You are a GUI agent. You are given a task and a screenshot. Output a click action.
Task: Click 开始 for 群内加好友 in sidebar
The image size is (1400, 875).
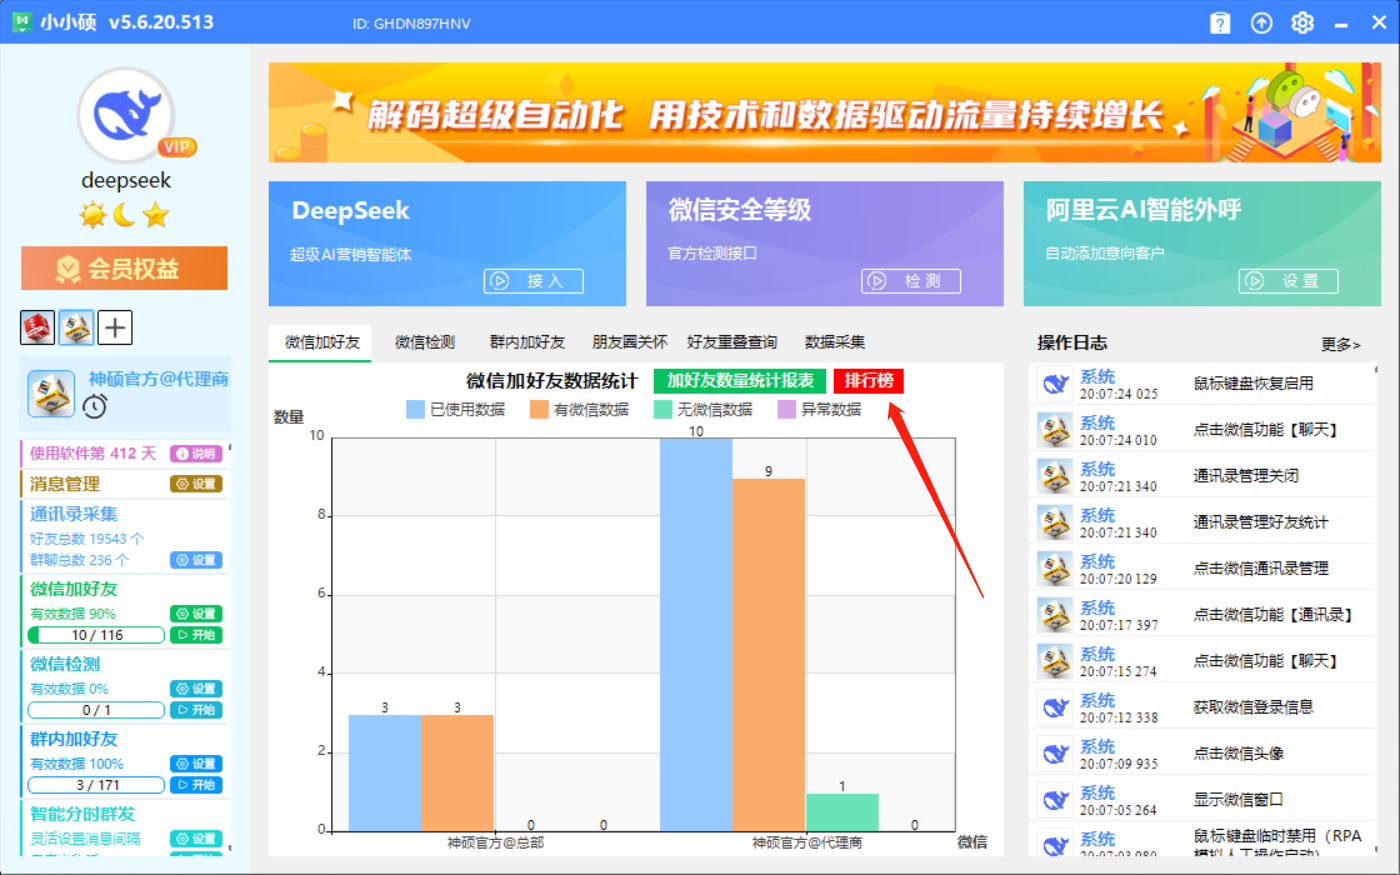click(196, 785)
